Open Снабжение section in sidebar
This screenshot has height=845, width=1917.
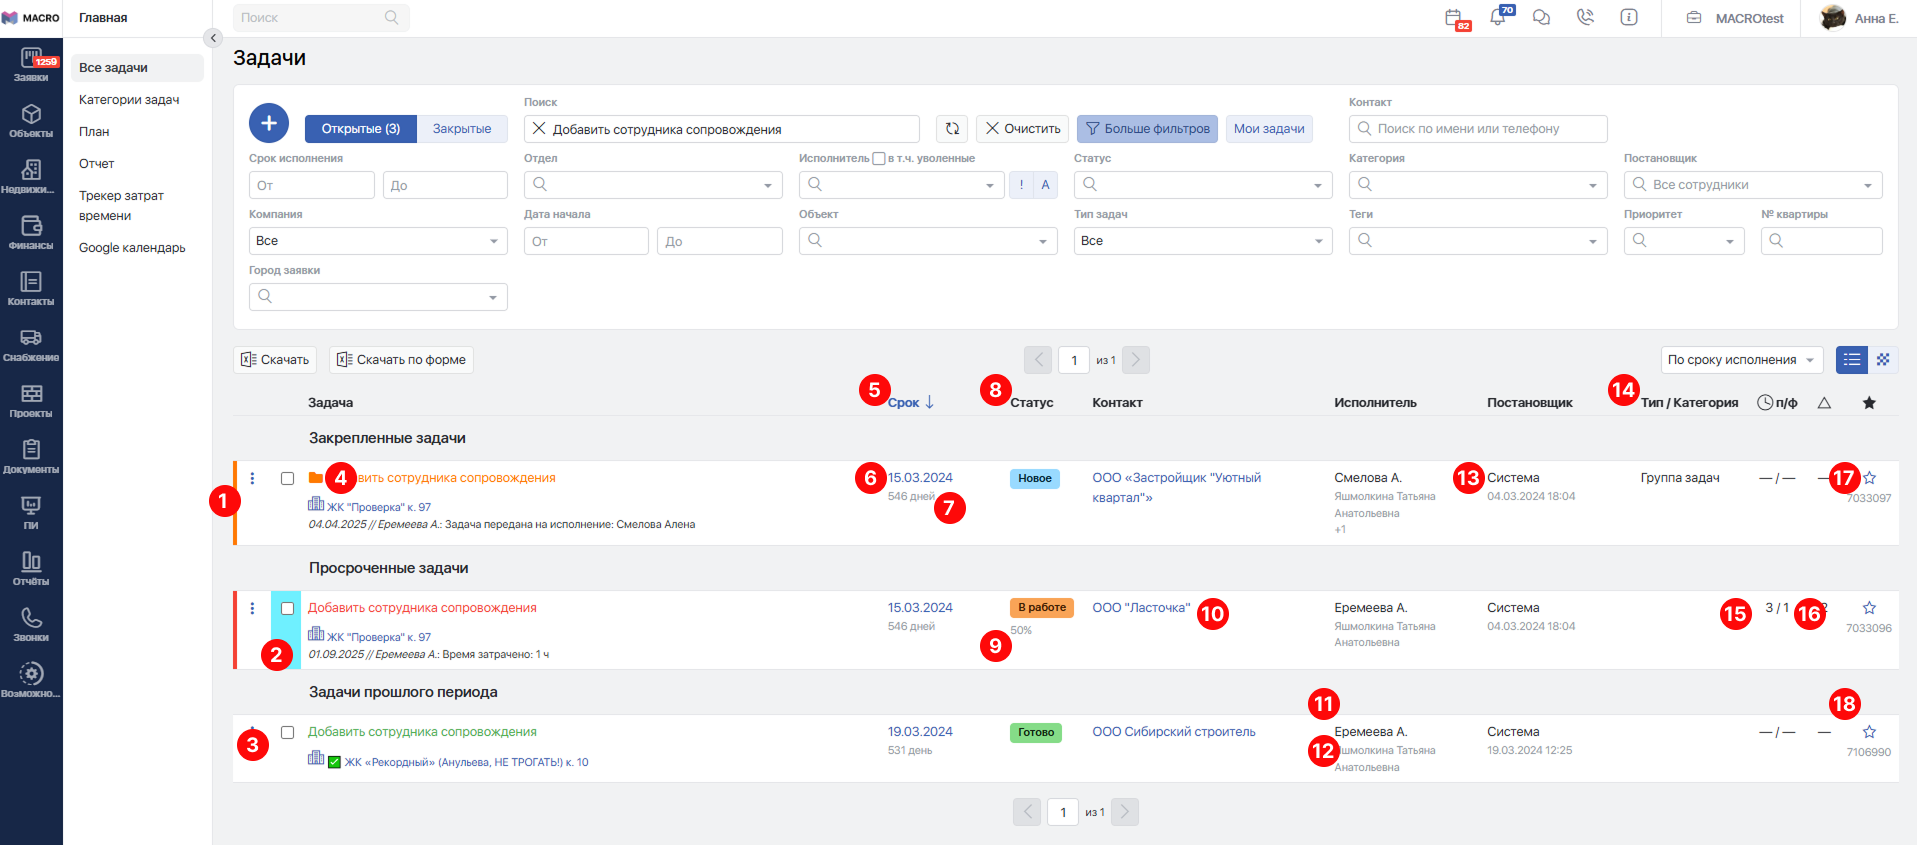pos(31,344)
